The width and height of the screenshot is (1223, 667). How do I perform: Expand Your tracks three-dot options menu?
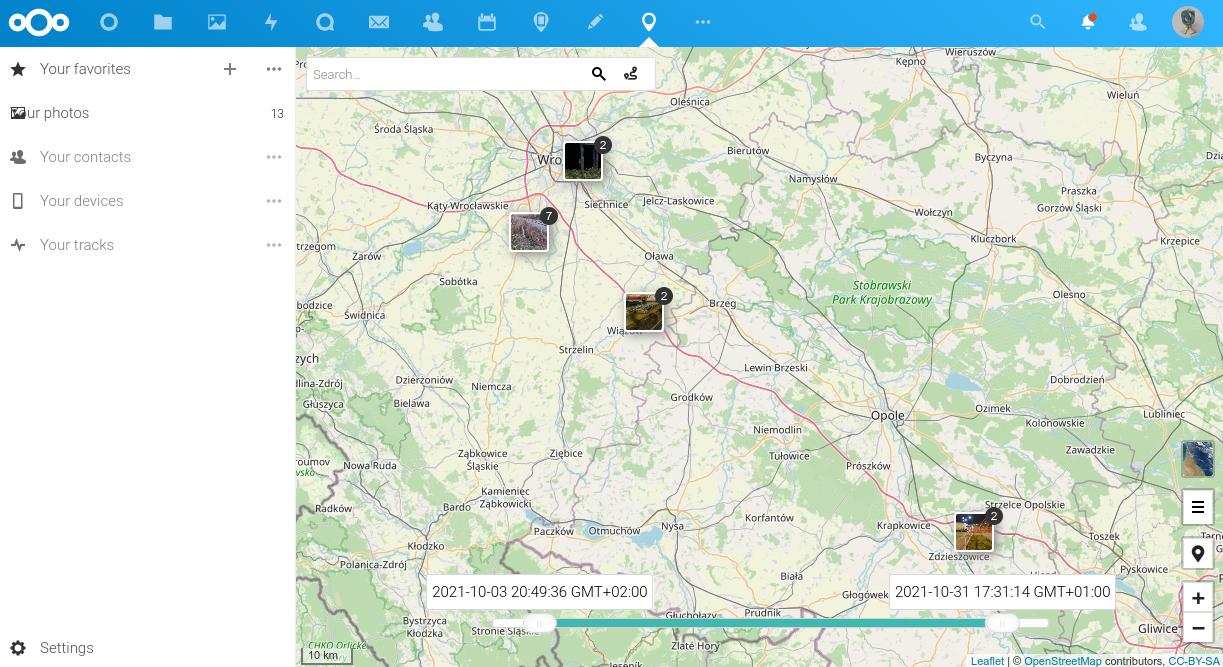(274, 245)
